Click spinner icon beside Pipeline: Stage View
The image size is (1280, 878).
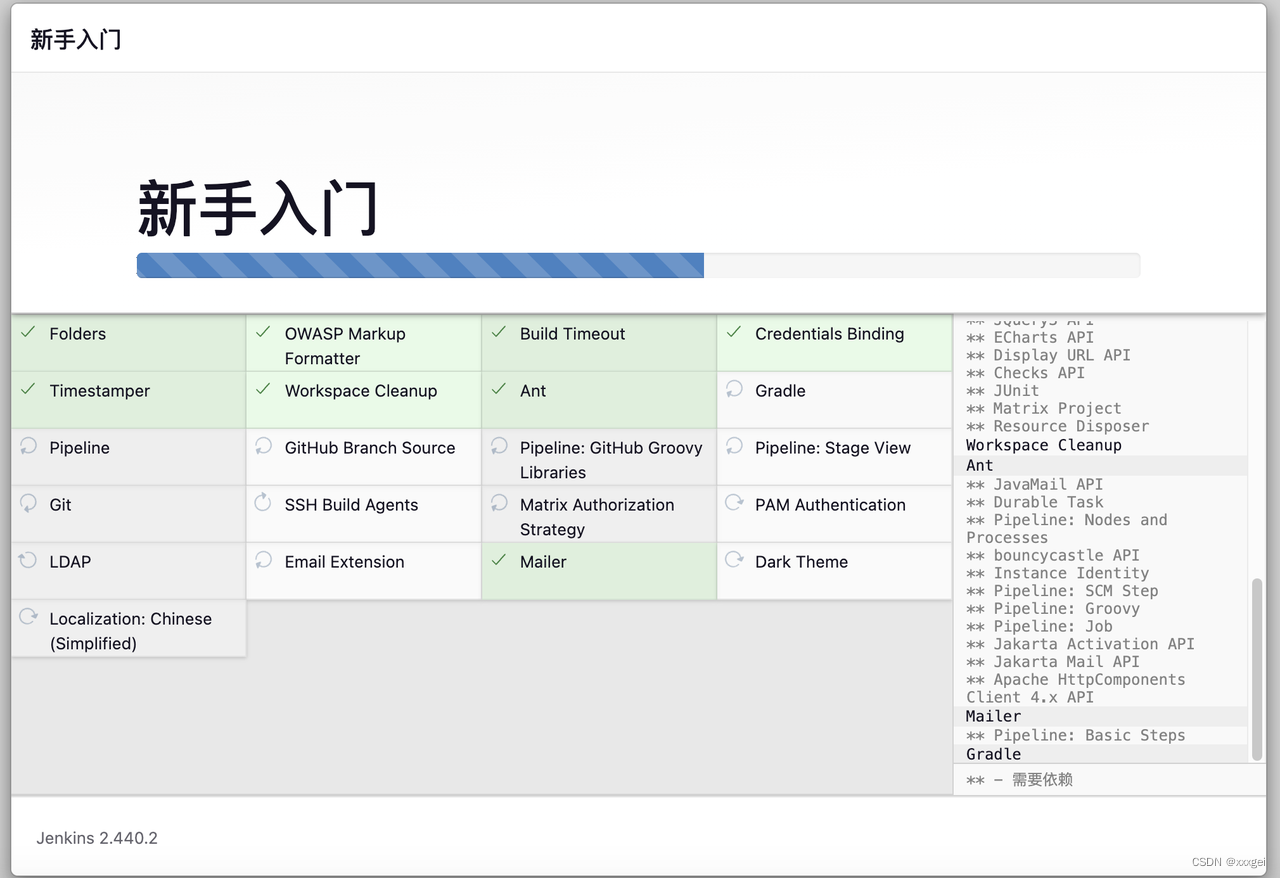pos(734,445)
